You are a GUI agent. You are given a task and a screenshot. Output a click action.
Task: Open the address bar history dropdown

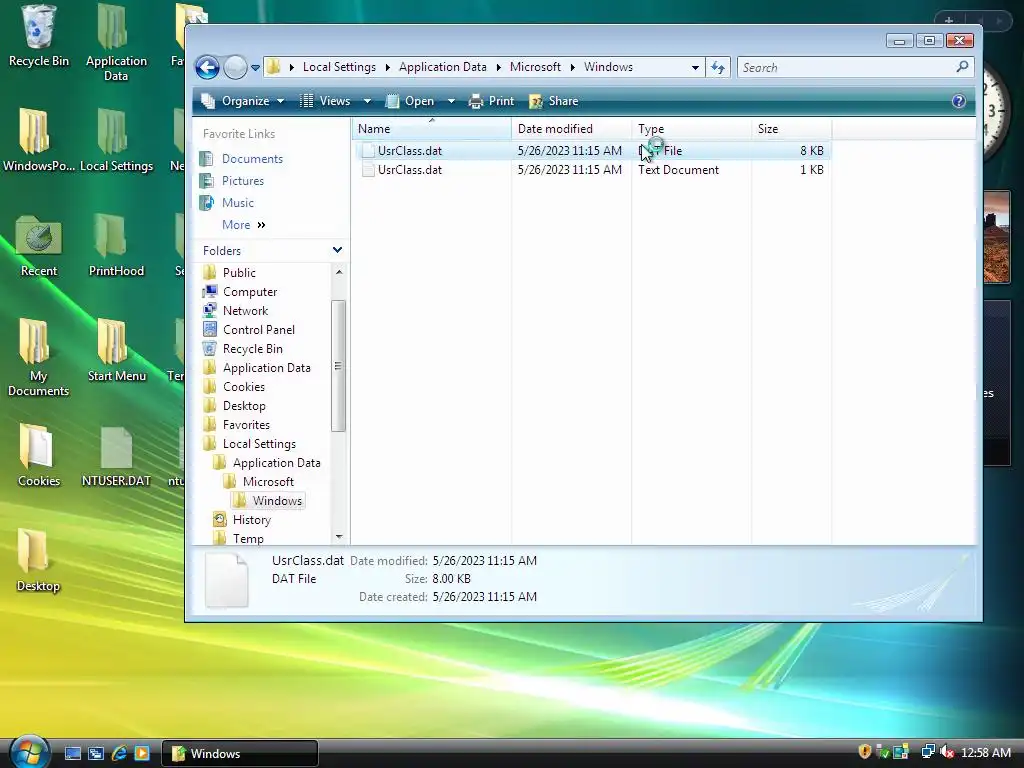point(695,67)
